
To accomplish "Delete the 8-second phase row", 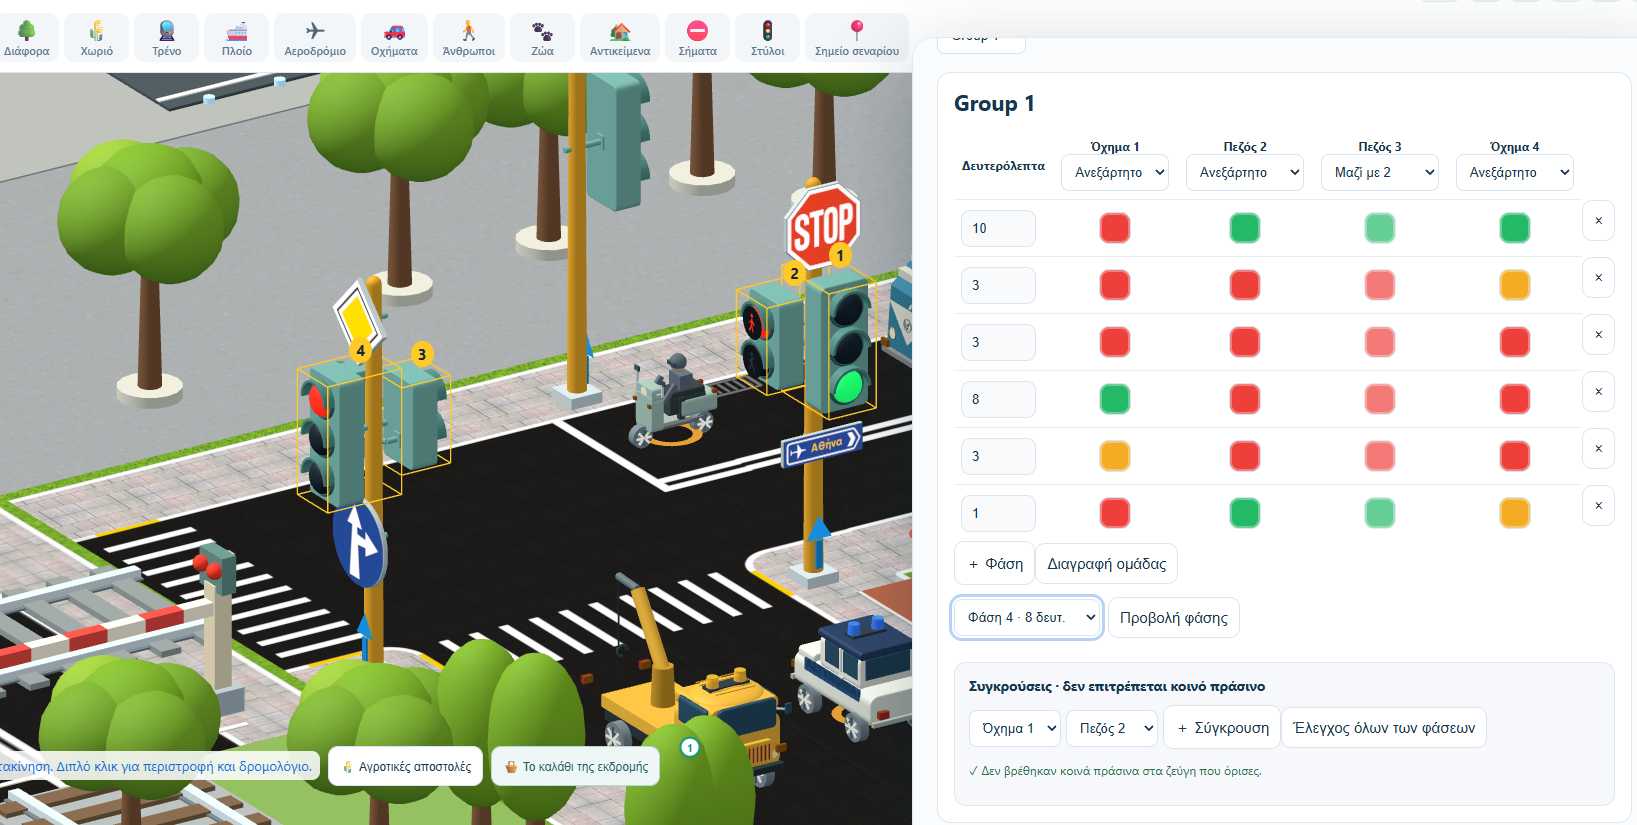I will tap(1598, 392).
